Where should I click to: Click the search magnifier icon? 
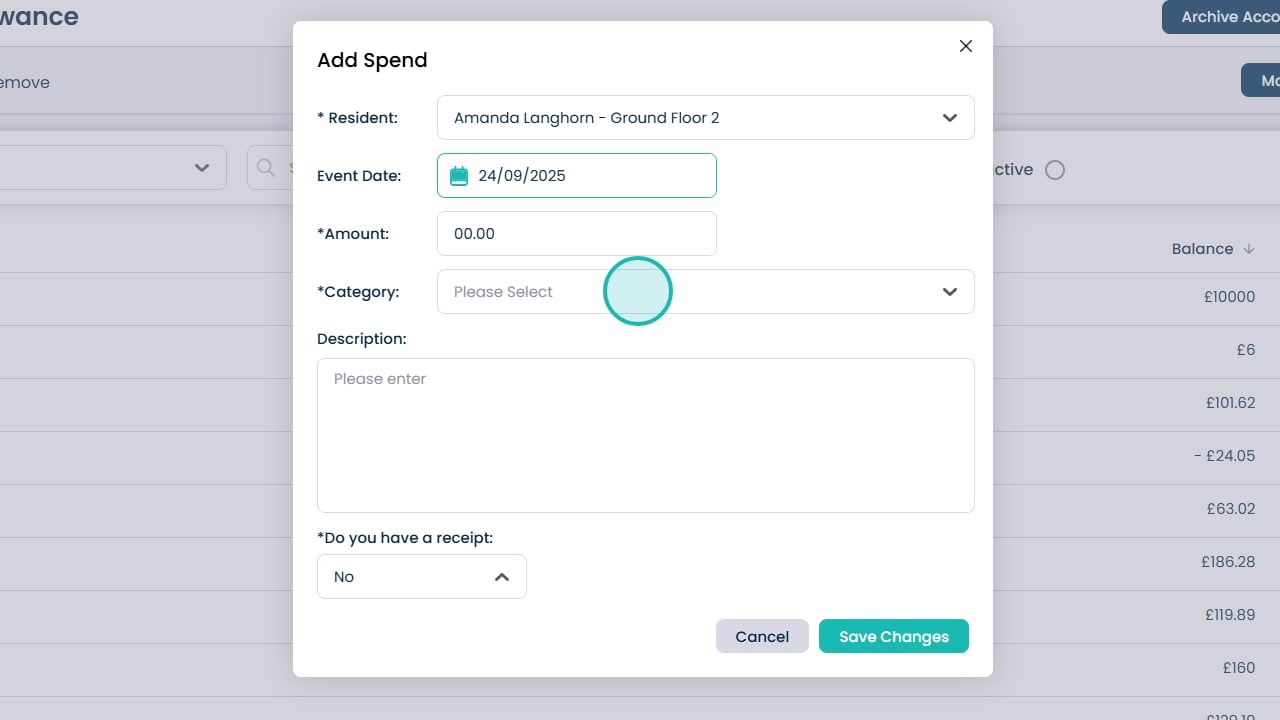click(266, 168)
